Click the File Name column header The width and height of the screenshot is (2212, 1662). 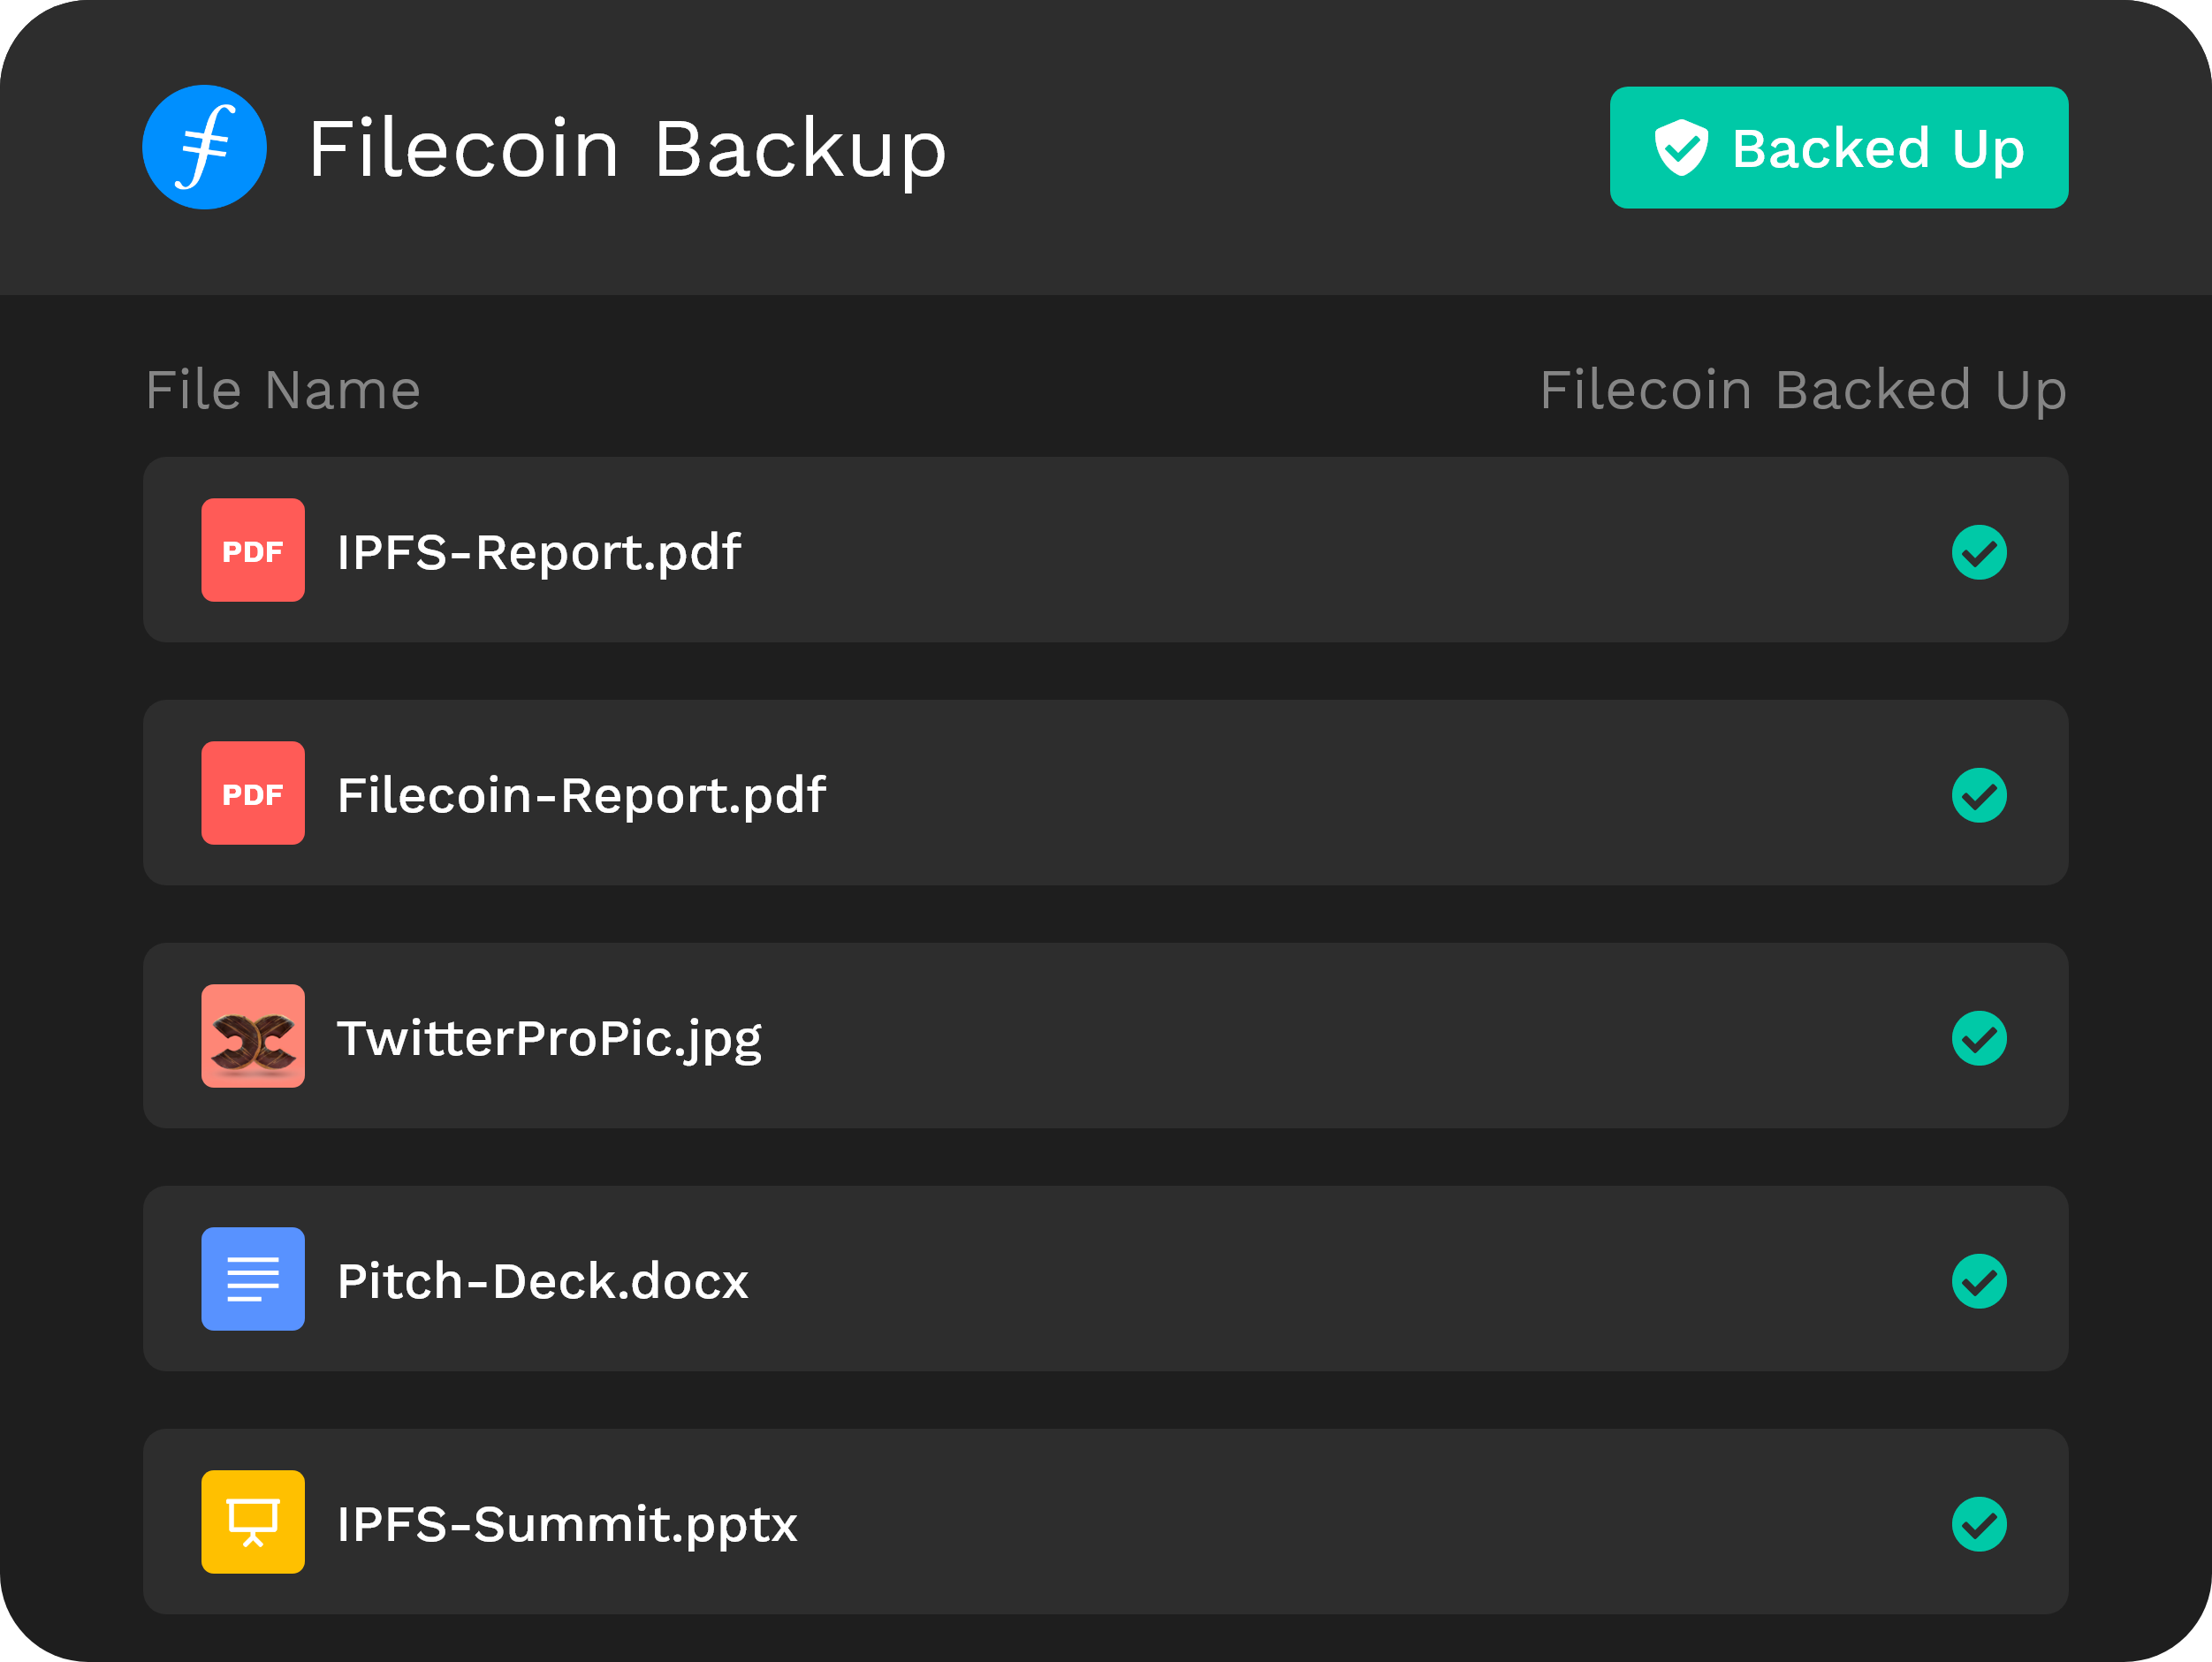tap(283, 390)
